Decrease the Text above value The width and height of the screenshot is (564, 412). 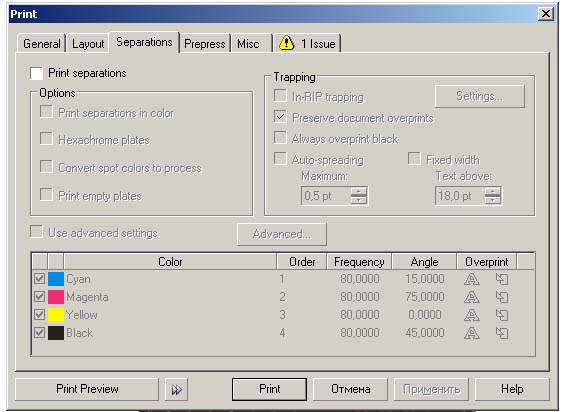pos(492,200)
